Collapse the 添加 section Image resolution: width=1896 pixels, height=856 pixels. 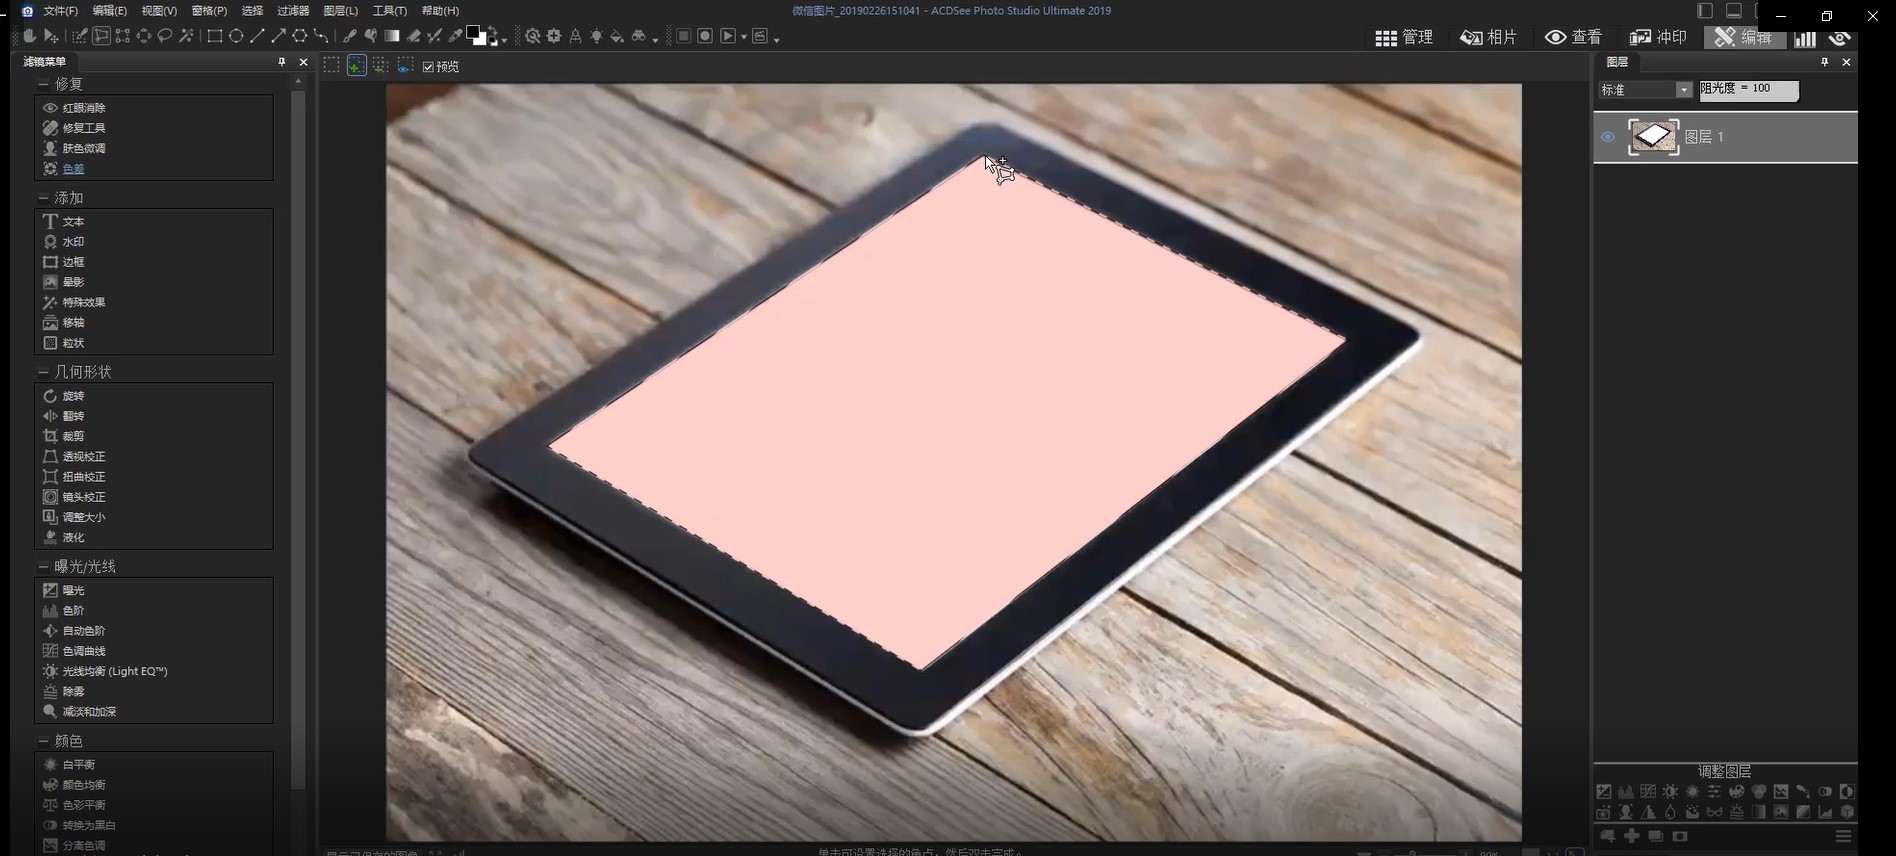(x=43, y=198)
